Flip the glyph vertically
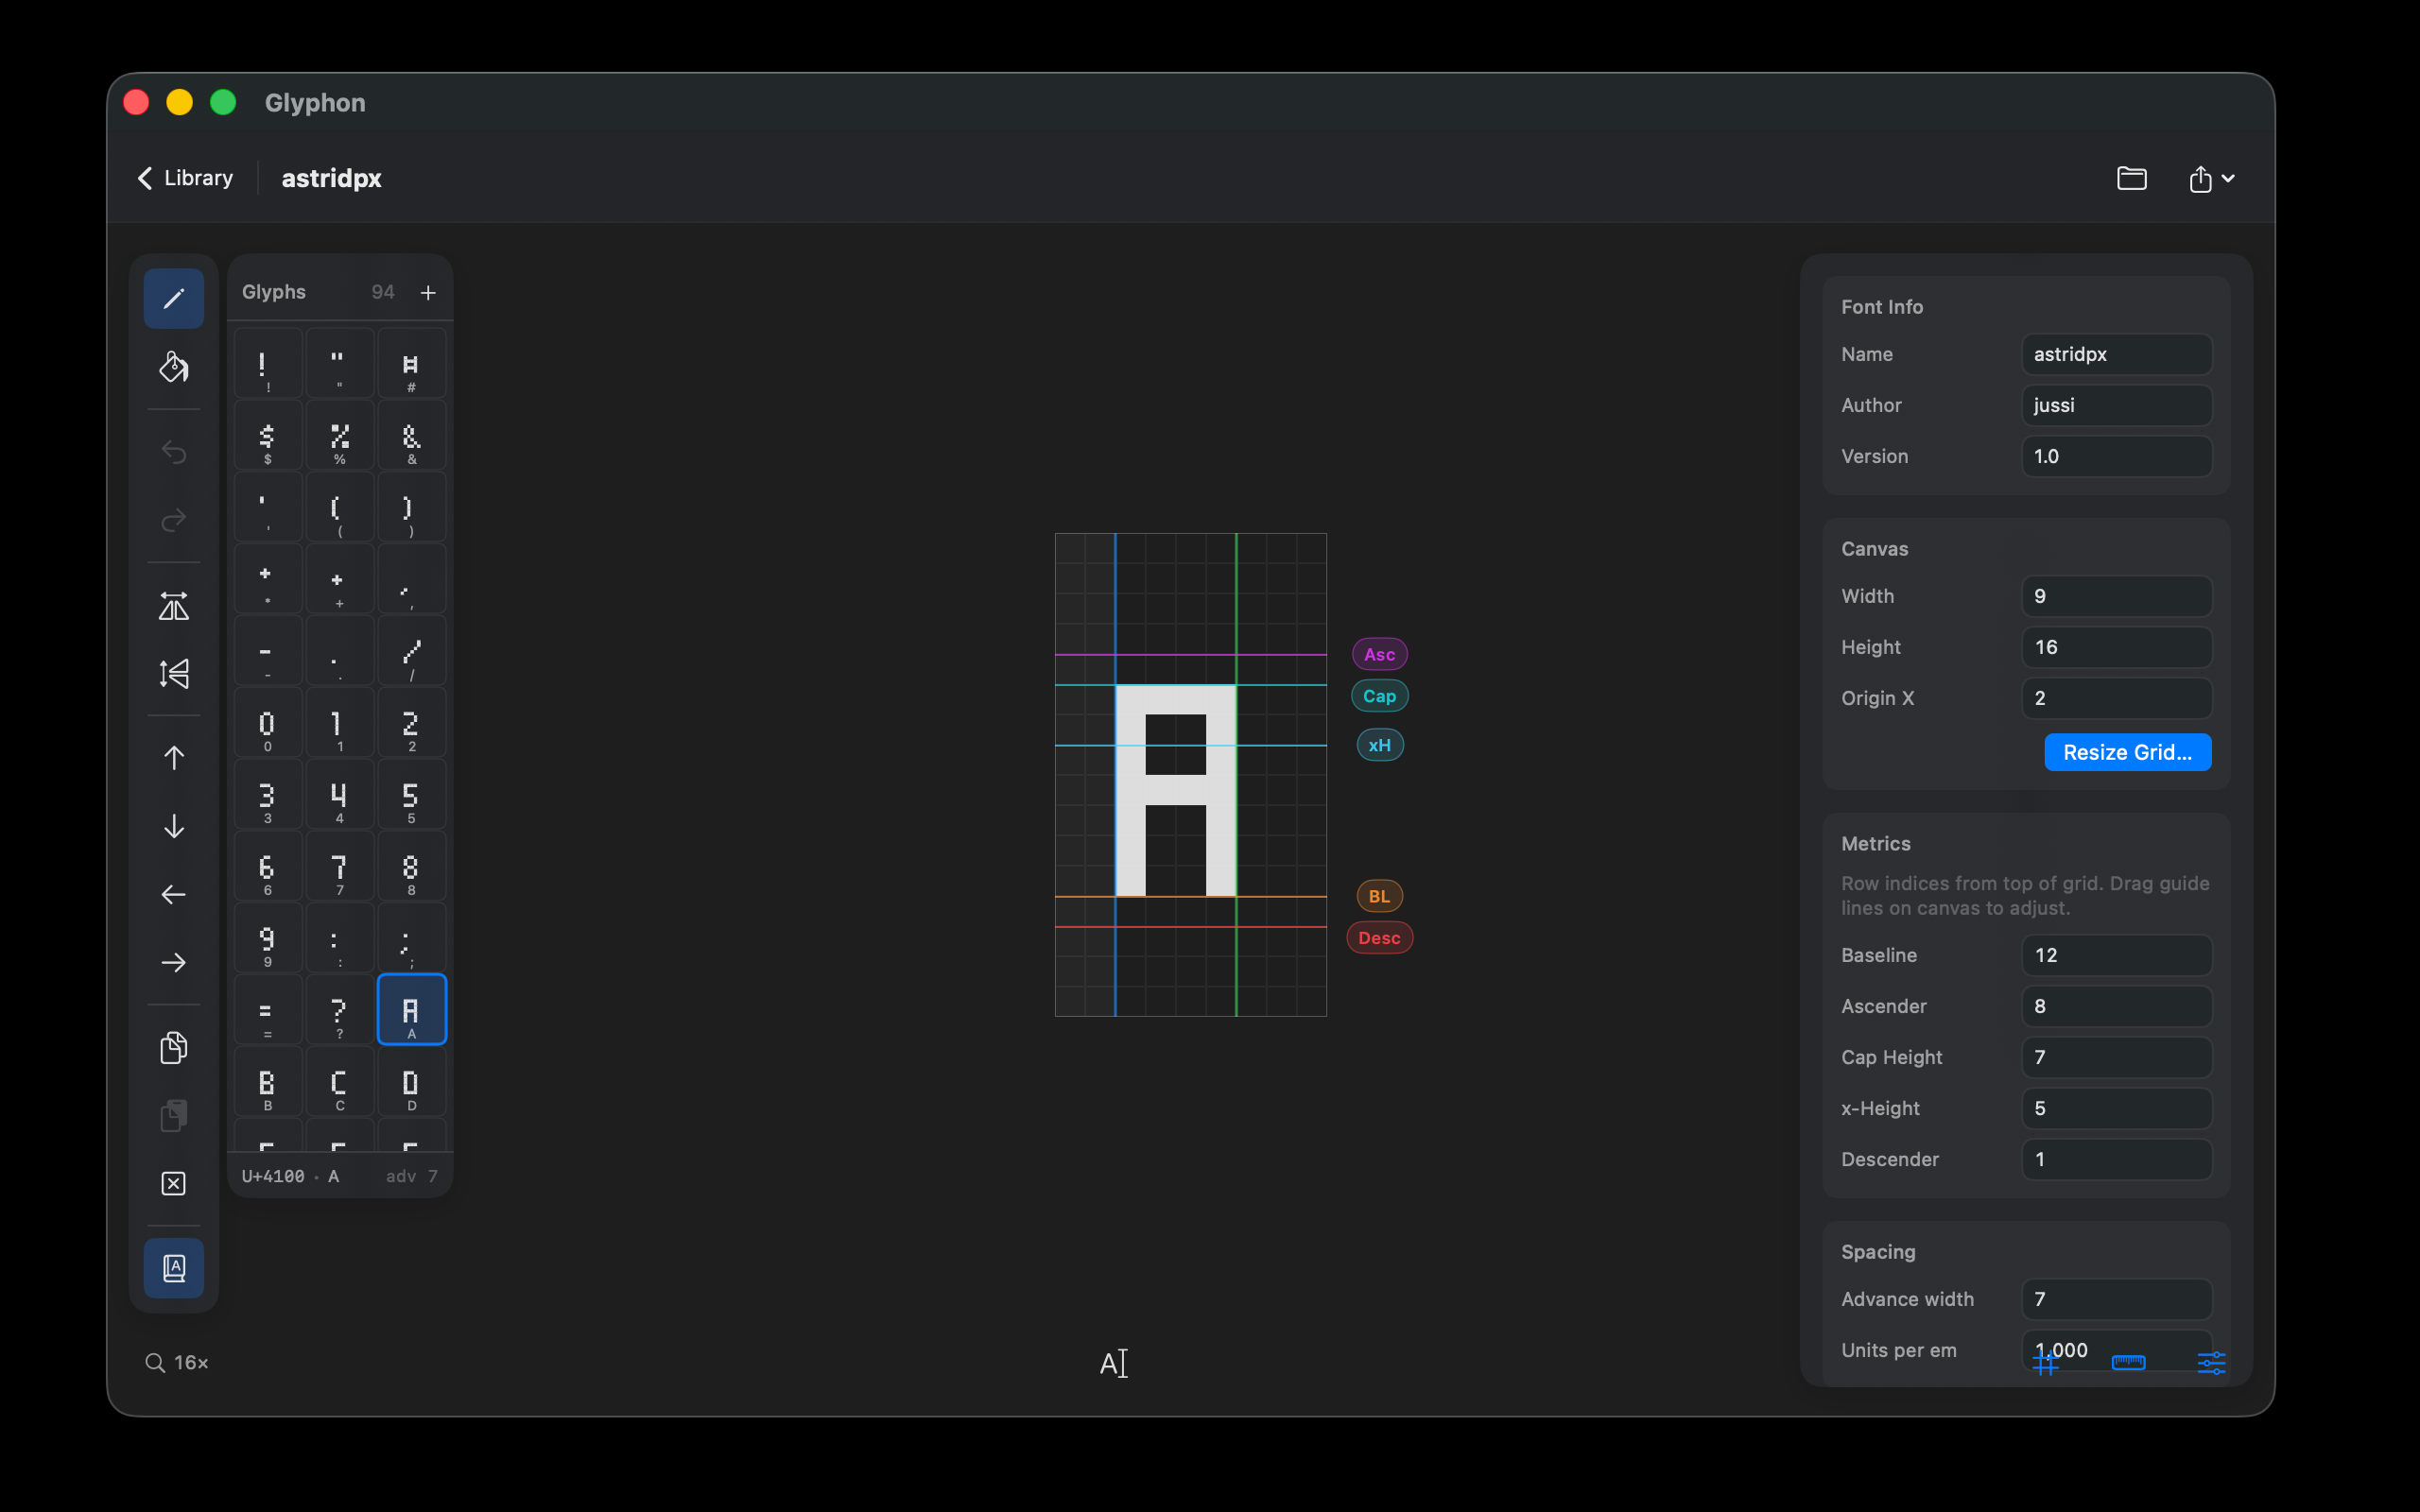The image size is (2420, 1512). point(174,674)
